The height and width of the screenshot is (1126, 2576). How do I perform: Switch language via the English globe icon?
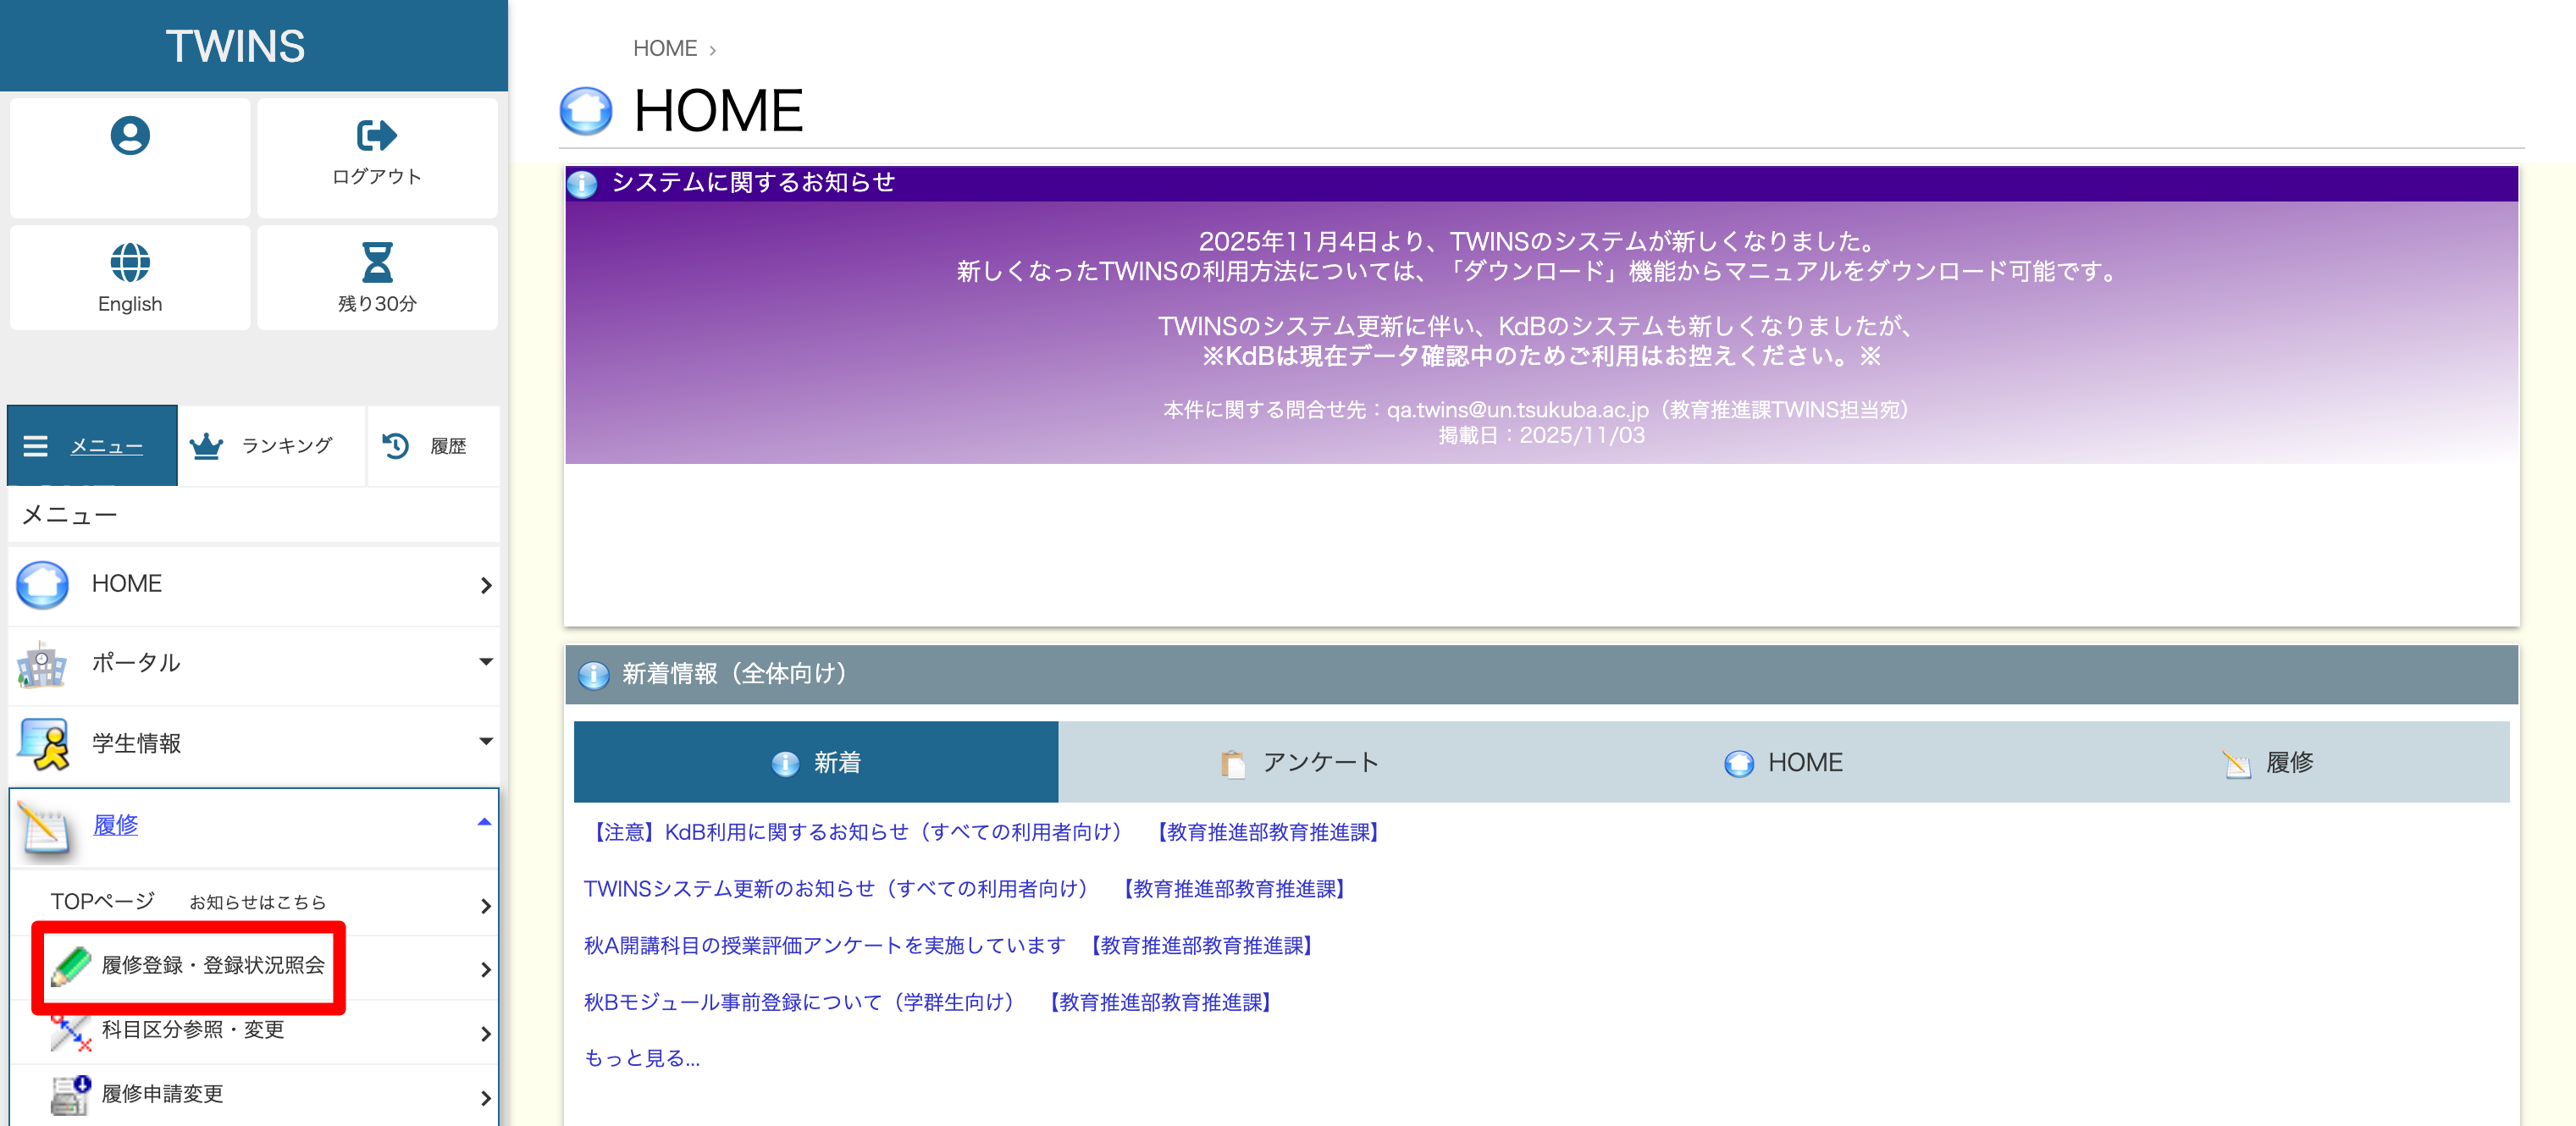130,262
